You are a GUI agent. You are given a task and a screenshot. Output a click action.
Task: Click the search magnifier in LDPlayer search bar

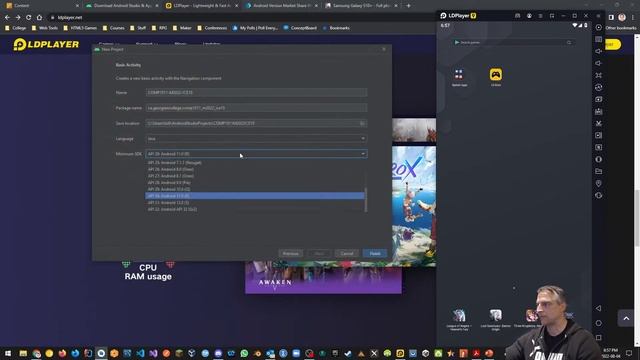click(569, 42)
